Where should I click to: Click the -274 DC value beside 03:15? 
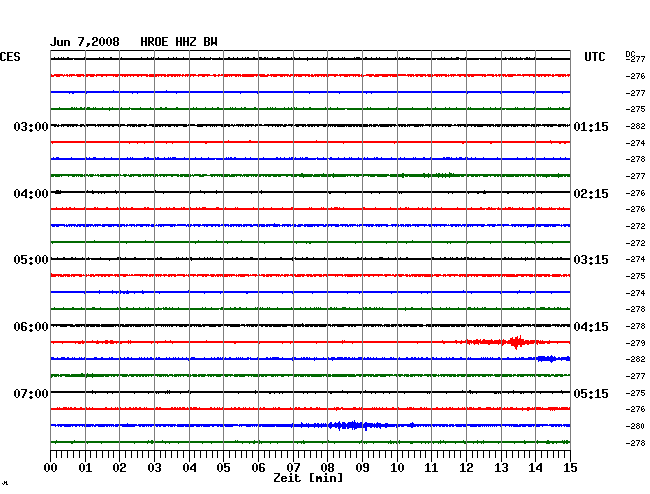click(x=635, y=259)
